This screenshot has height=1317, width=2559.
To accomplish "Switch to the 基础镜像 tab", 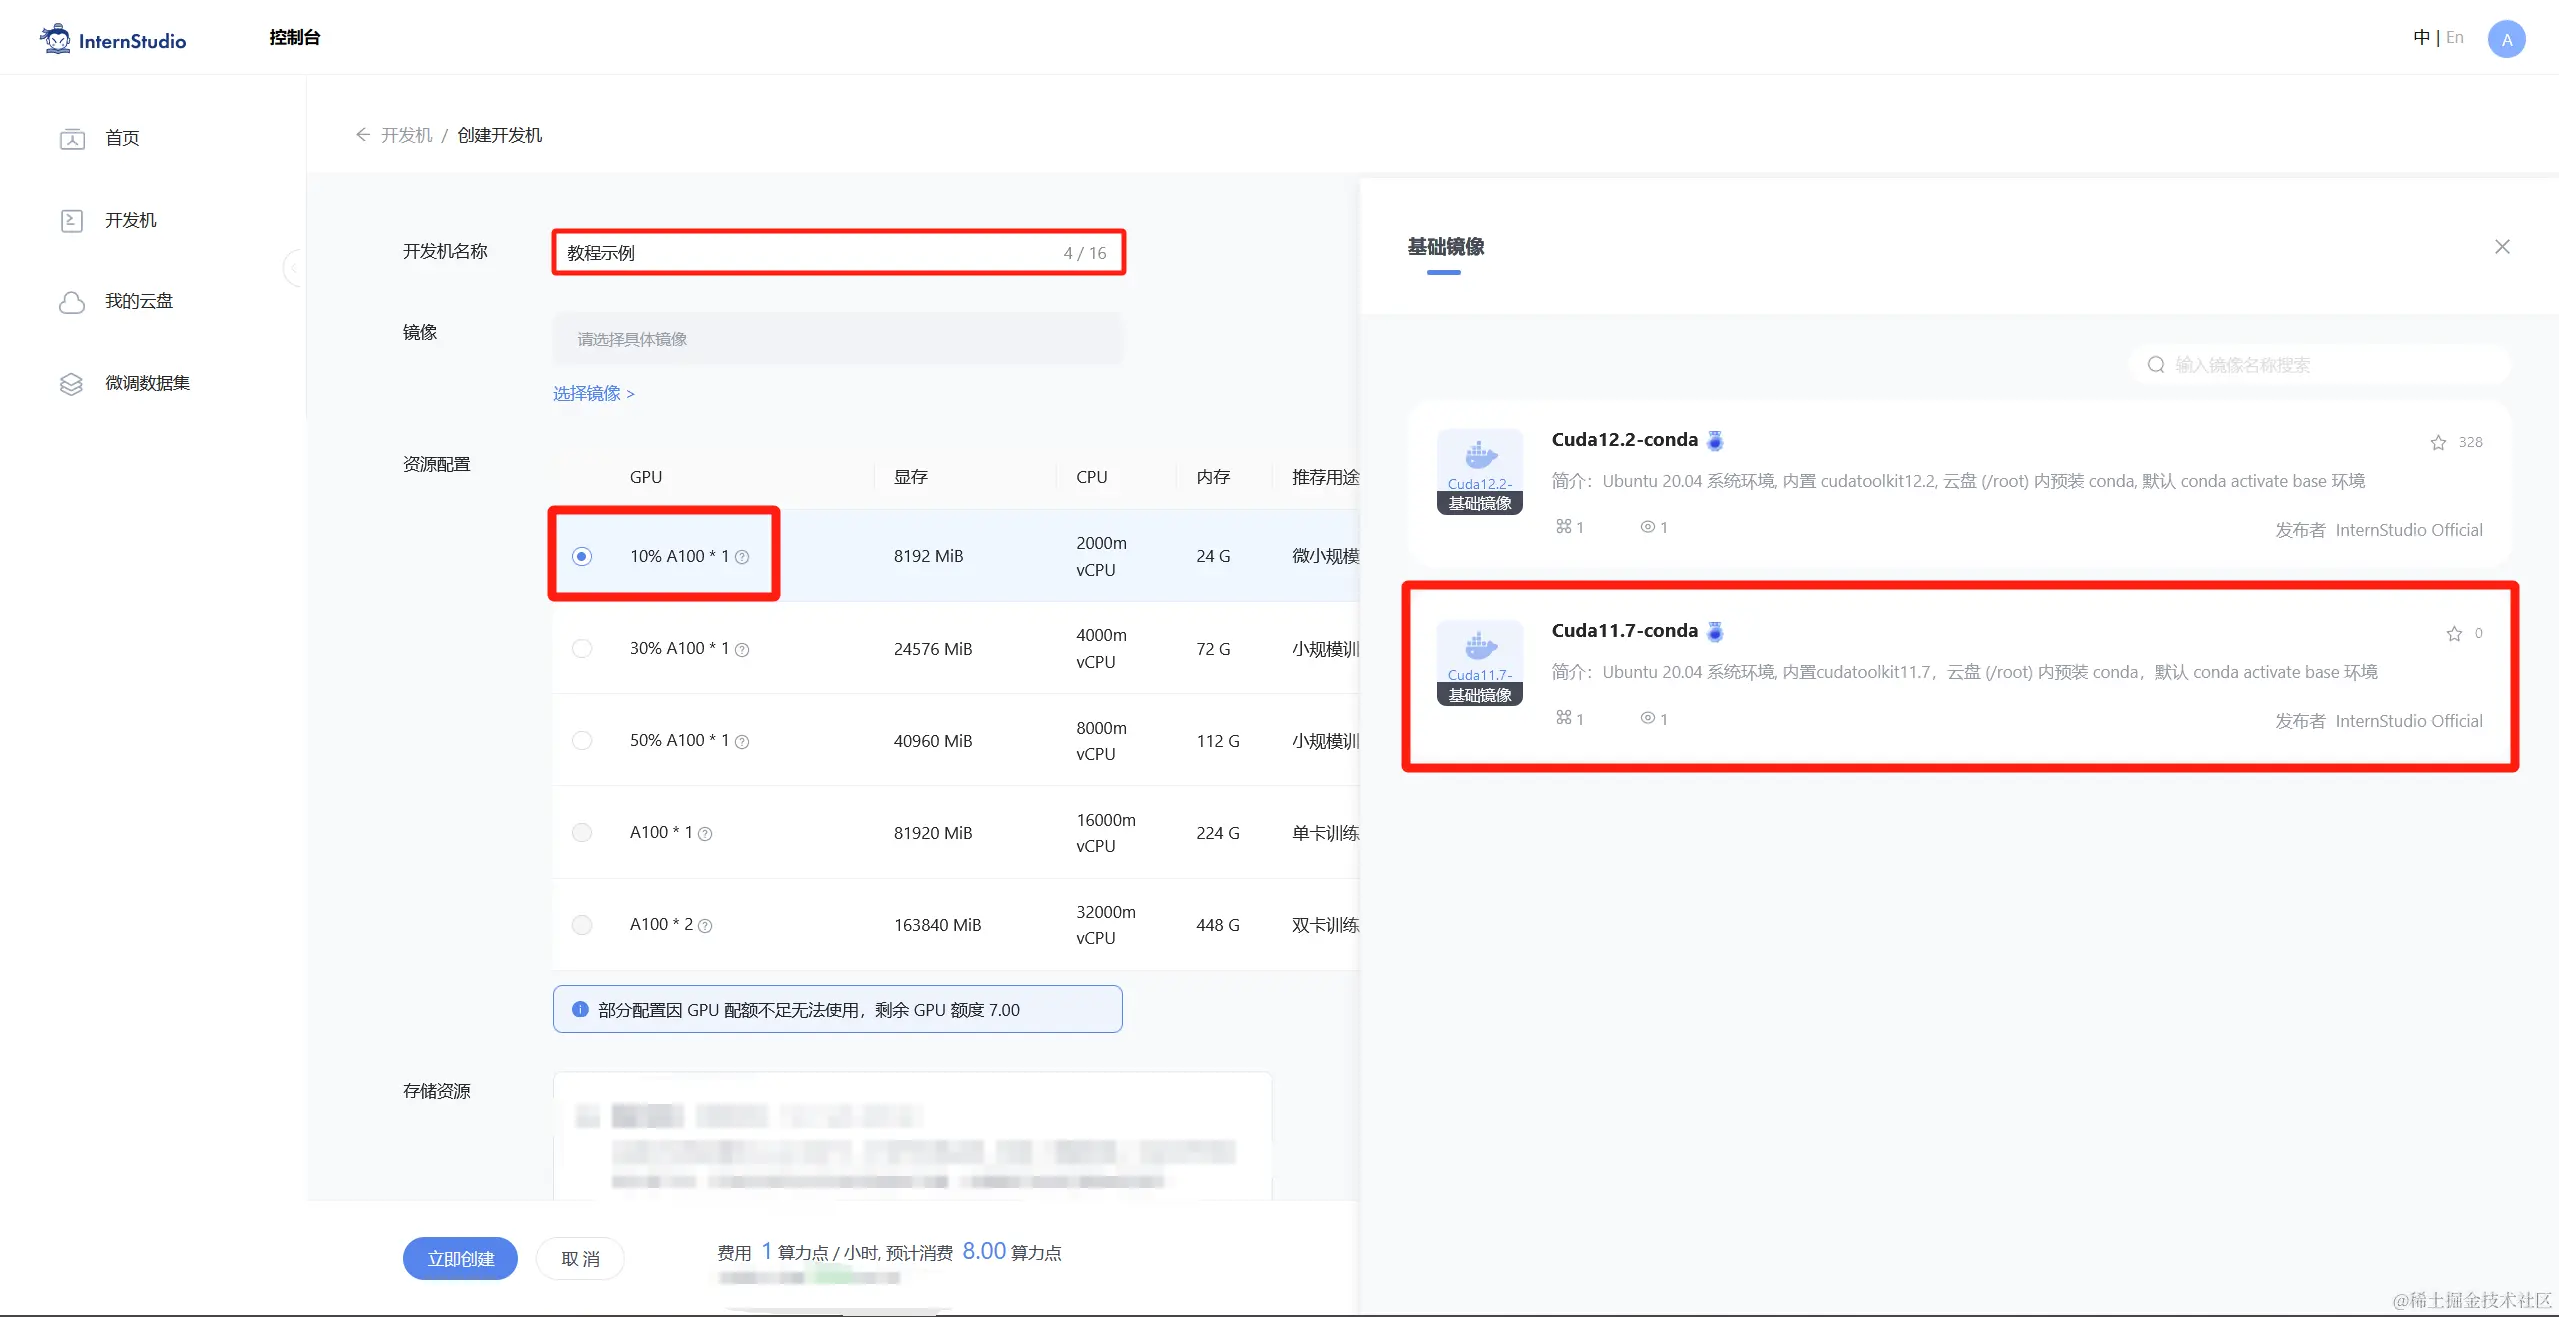I will click(x=1445, y=247).
